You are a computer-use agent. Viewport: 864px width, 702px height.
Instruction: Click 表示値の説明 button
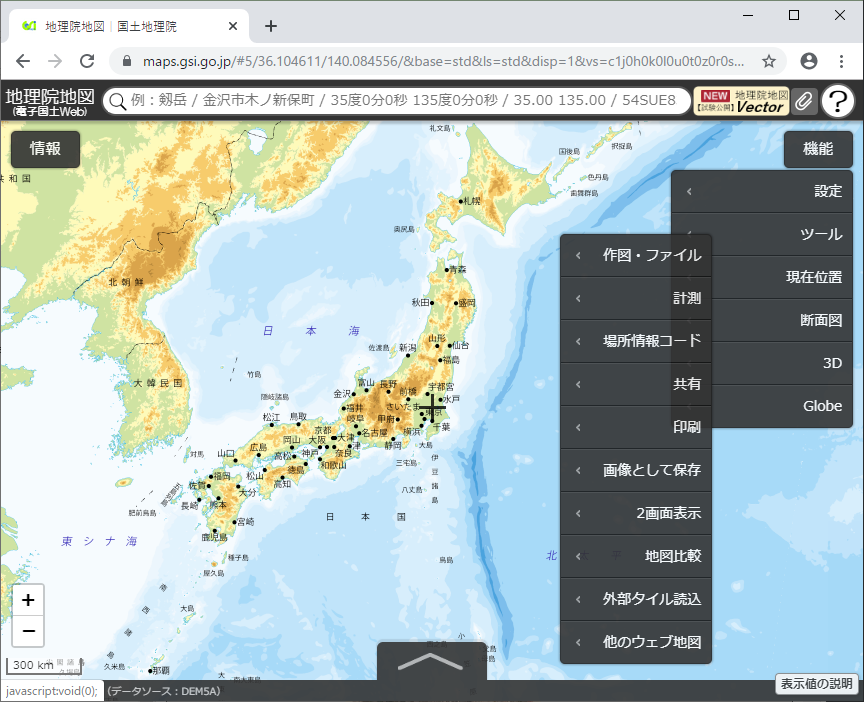coord(816,683)
